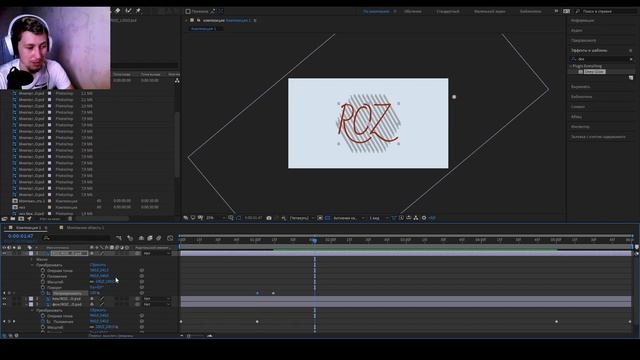This screenshot has height=360, width=640.
Task: Click new composition icon at Project panel bottom
Action: tap(21, 219)
